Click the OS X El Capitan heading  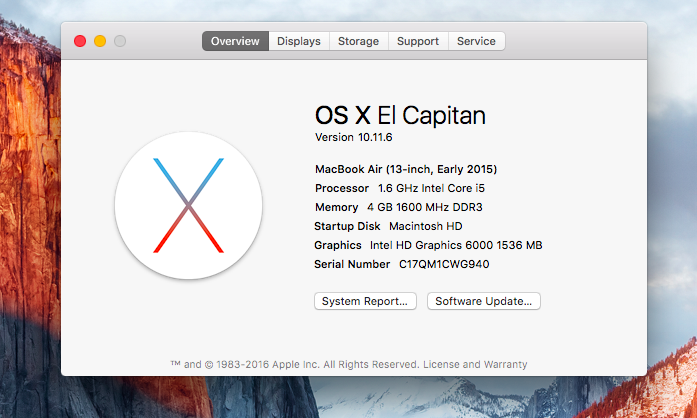click(x=400, y=116)
